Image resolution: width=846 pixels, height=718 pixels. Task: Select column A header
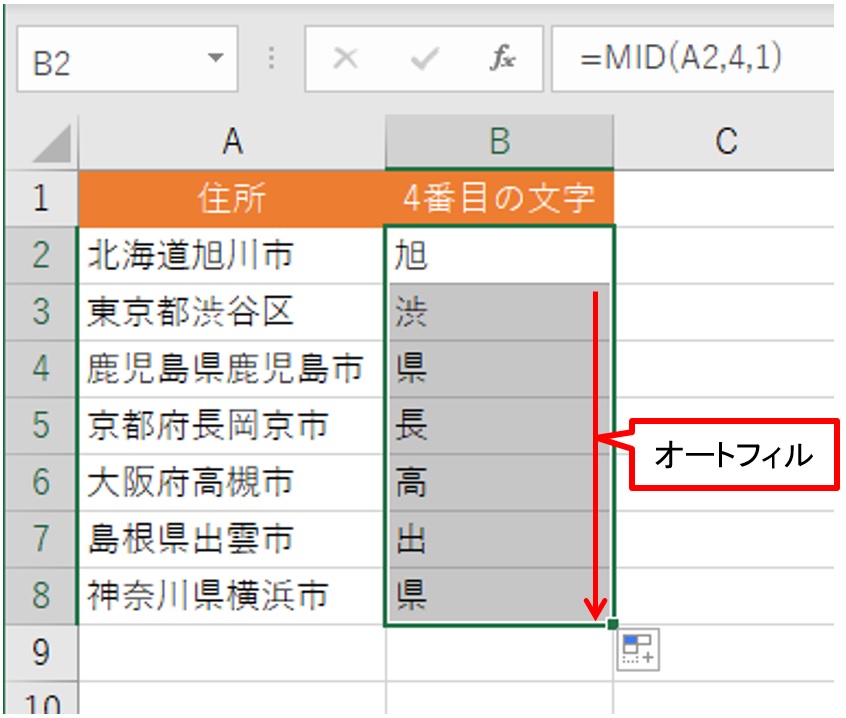pos(232,138)
